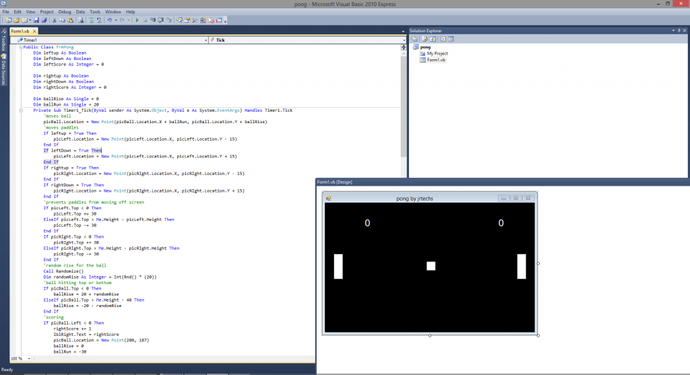The width and height of the screenshot is (690, 375).
Task: Open the Data menu
Action: coord(81,12)
